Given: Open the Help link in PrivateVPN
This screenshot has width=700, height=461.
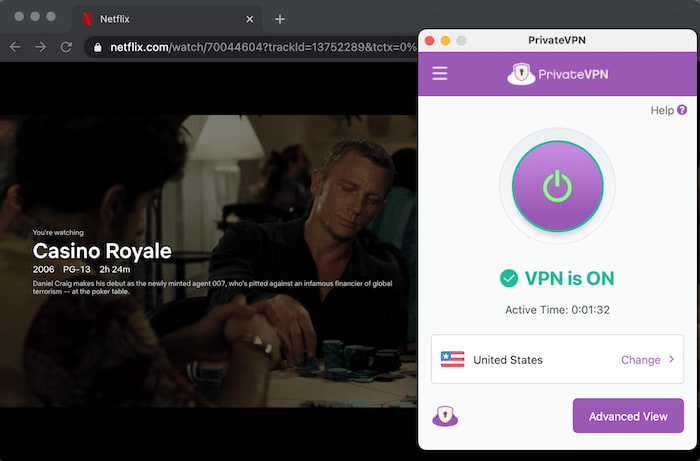Looking at the screenshot, I should (662, 110).
